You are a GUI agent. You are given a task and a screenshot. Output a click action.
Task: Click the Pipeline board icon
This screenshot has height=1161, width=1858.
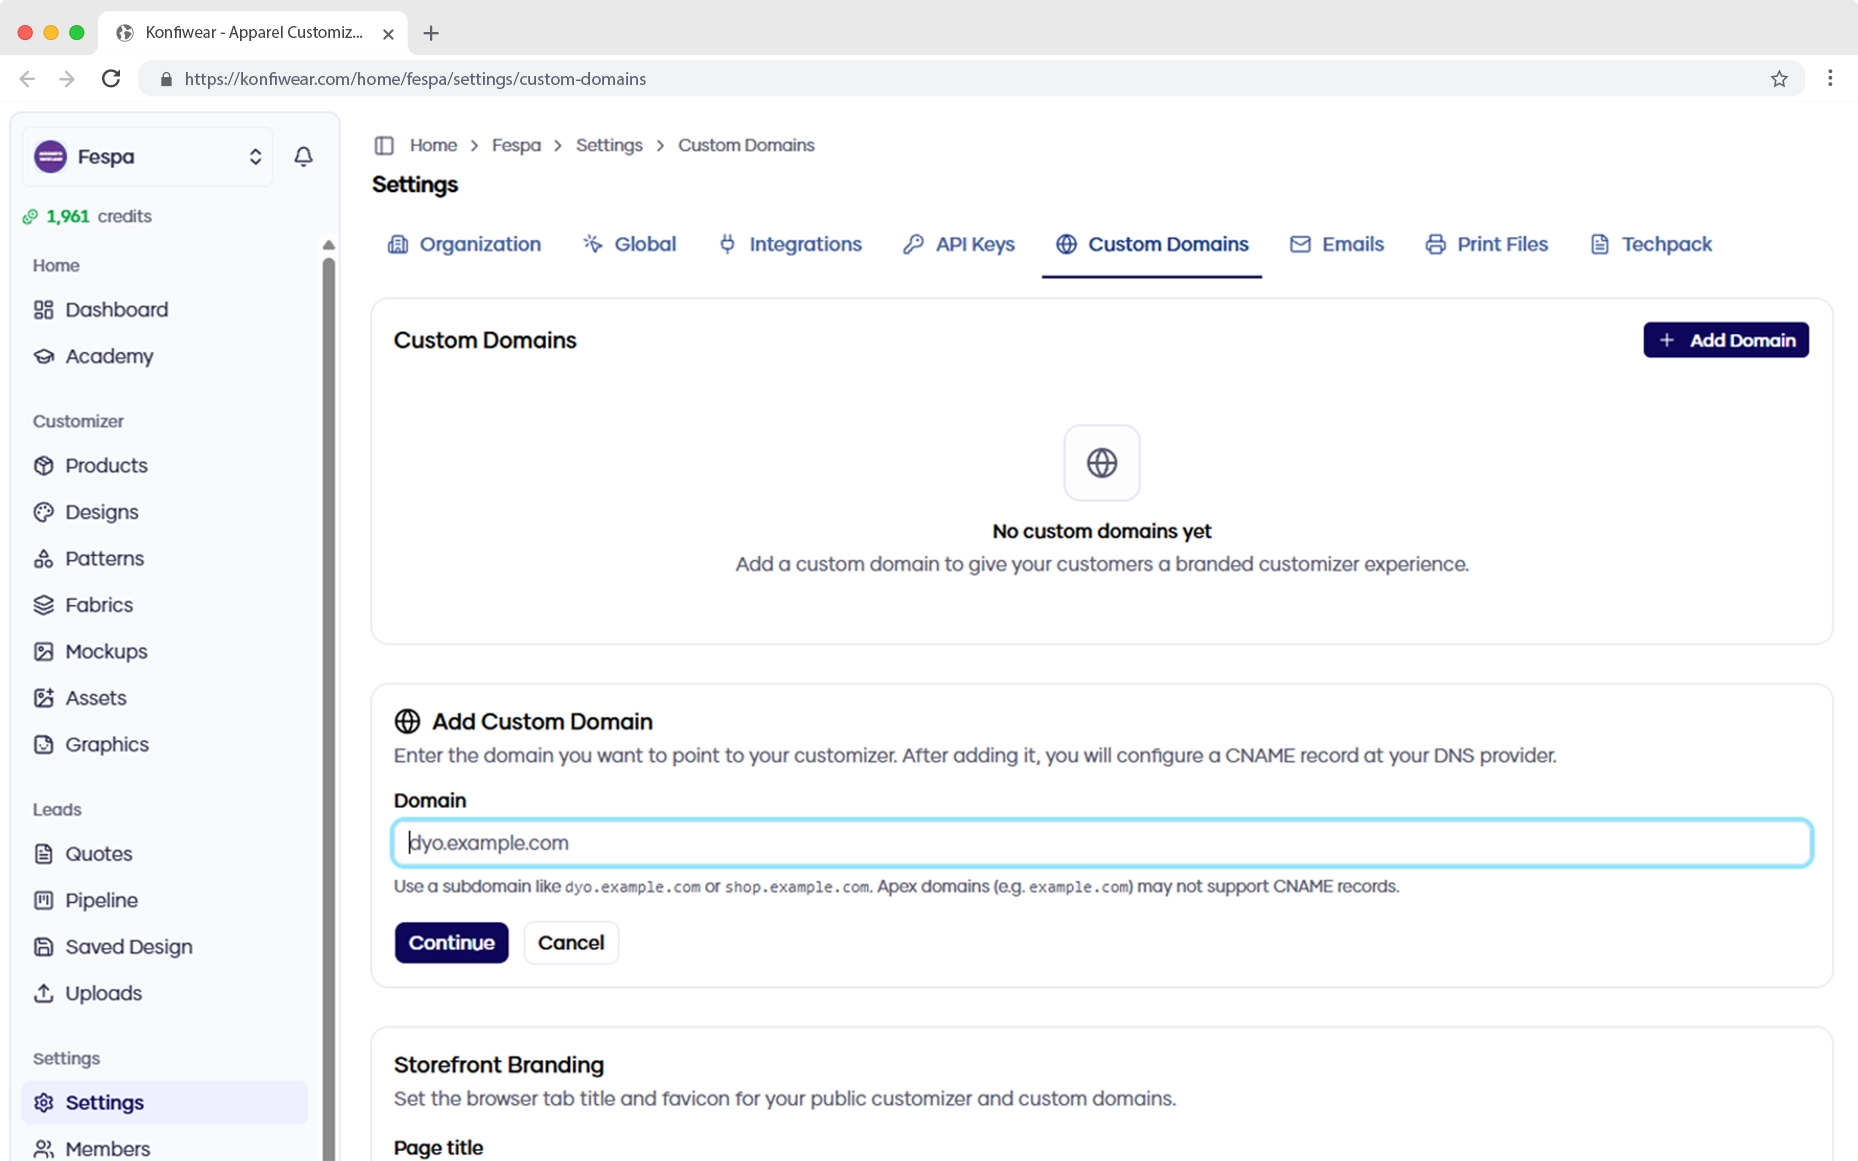point(43,900)
